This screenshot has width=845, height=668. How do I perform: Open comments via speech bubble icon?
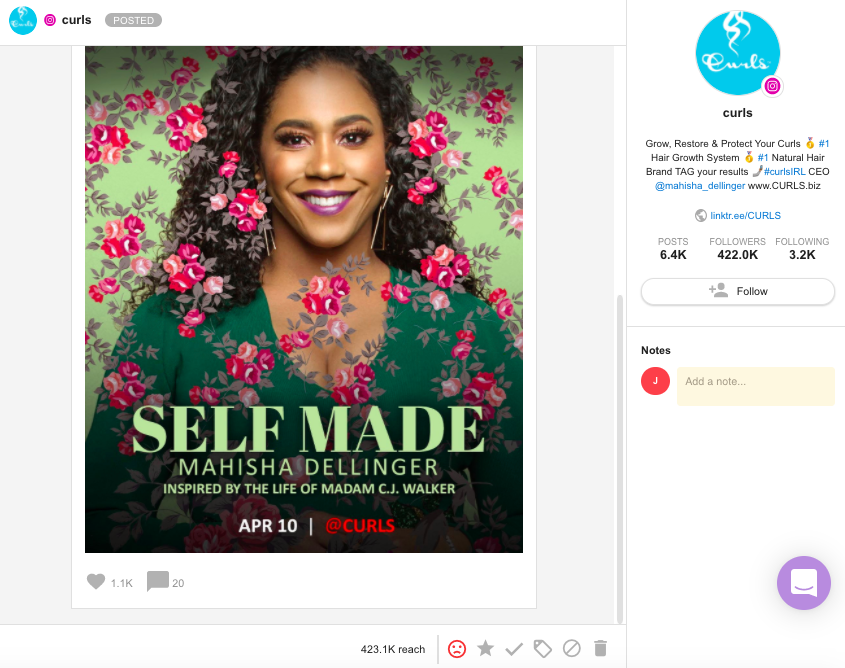point(158,582)
